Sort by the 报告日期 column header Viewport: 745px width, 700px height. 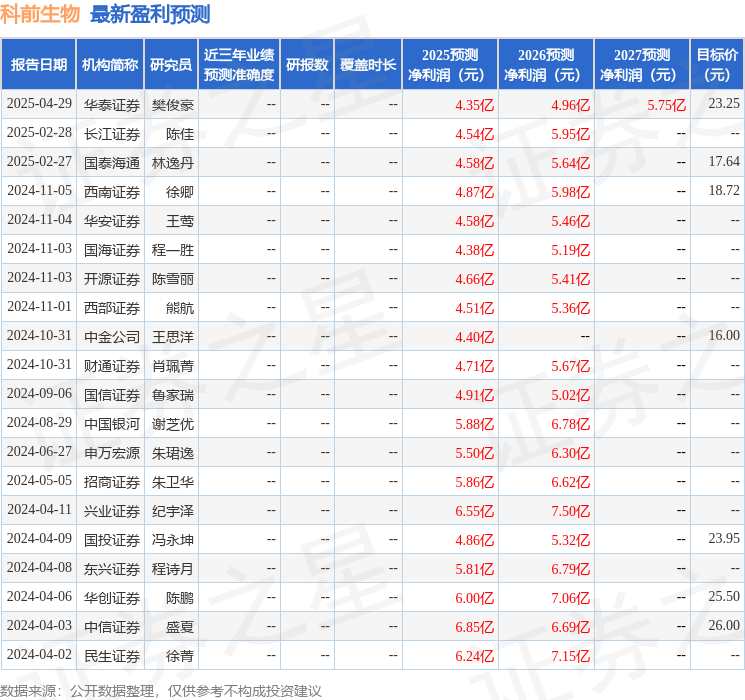[39, 65]
